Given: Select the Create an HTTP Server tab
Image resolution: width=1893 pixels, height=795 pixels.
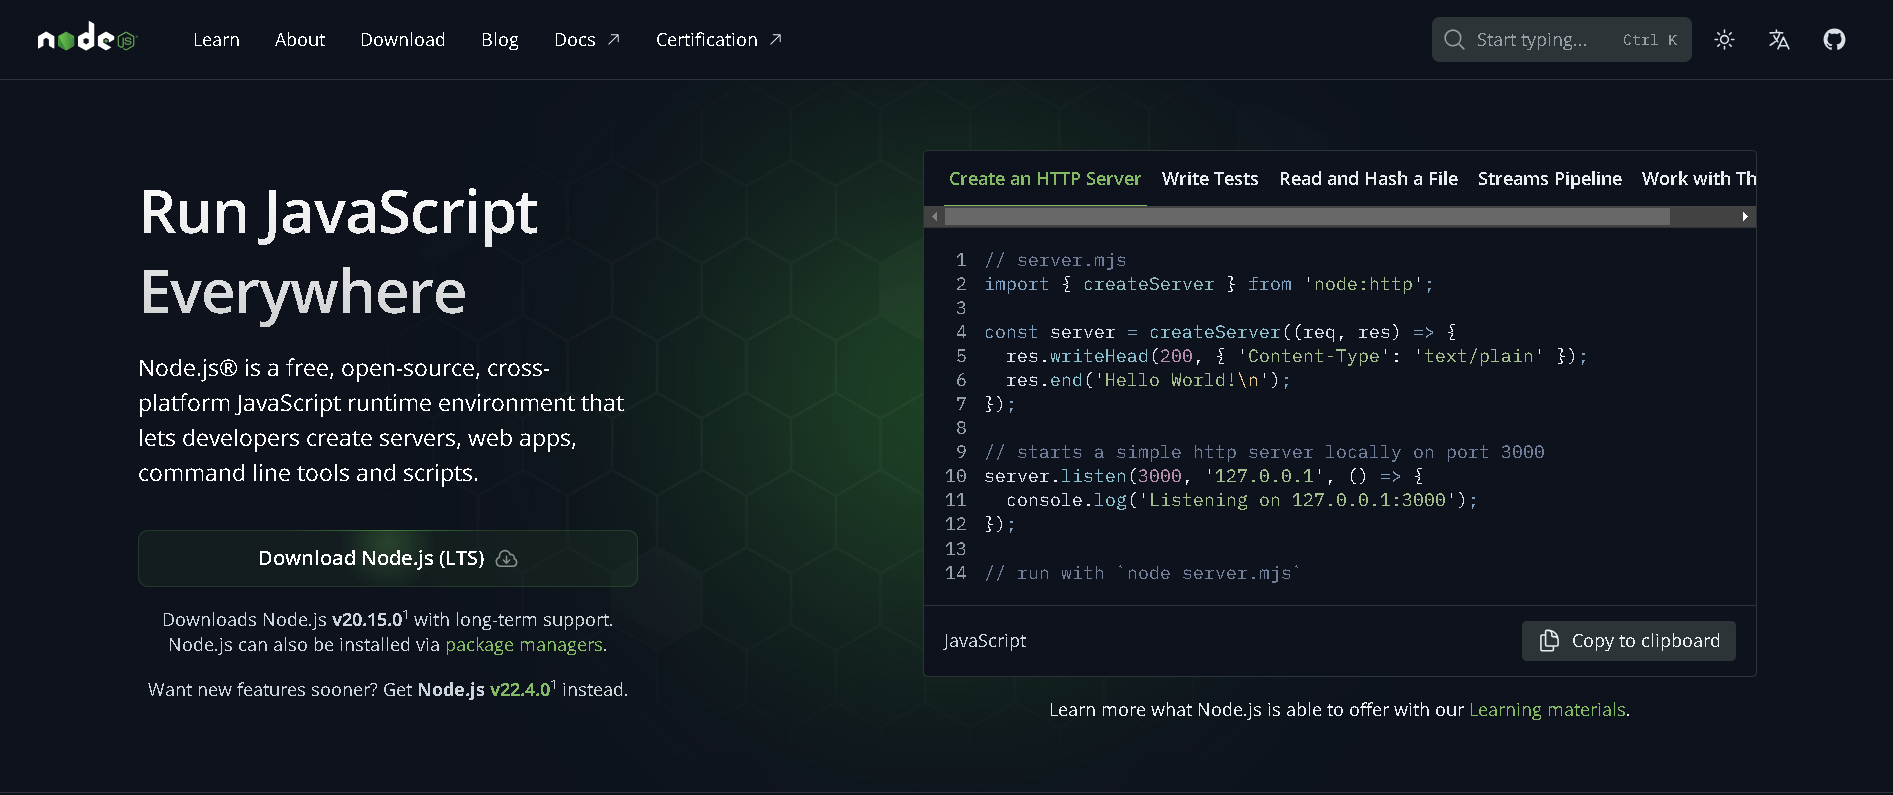Looking at the screenshot, I should (1045, 179).
